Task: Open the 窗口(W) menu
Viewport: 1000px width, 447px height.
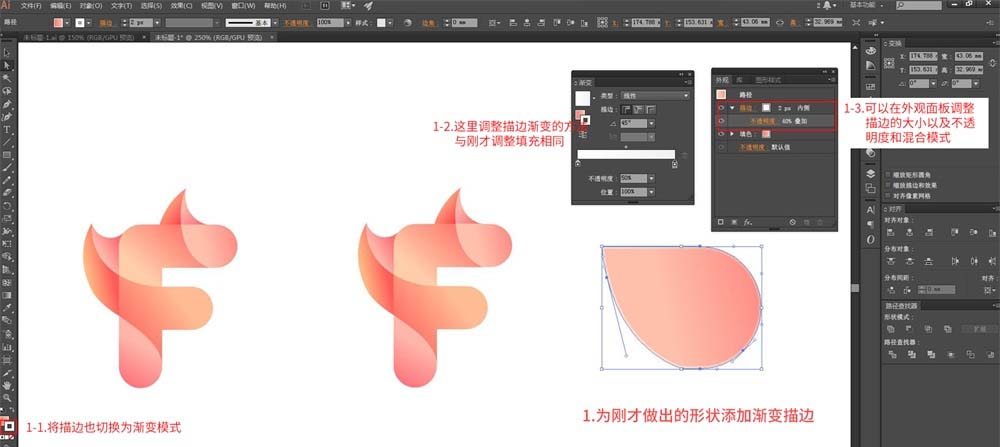Action: [243, 5]
